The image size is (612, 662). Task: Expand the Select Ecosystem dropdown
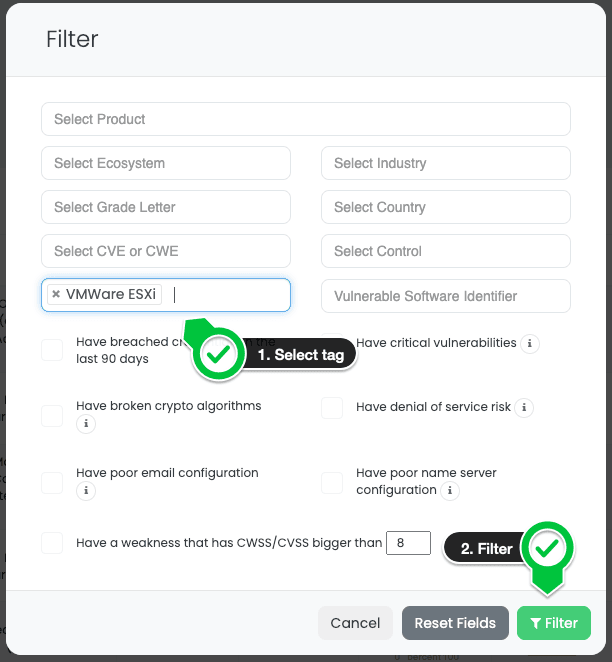[x=166, y=163]
